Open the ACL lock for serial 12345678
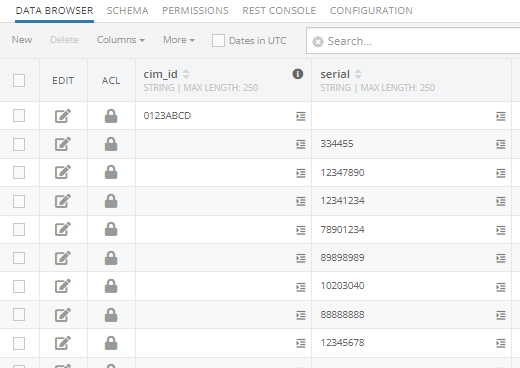This screenshot has width=520, height=368. click(111, 343)
